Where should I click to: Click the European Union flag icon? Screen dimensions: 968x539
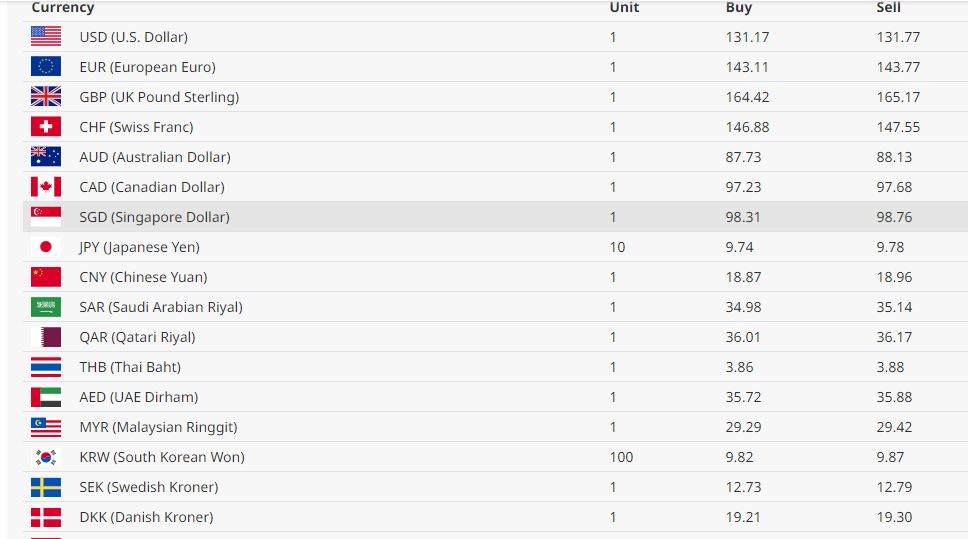(46, 67)
